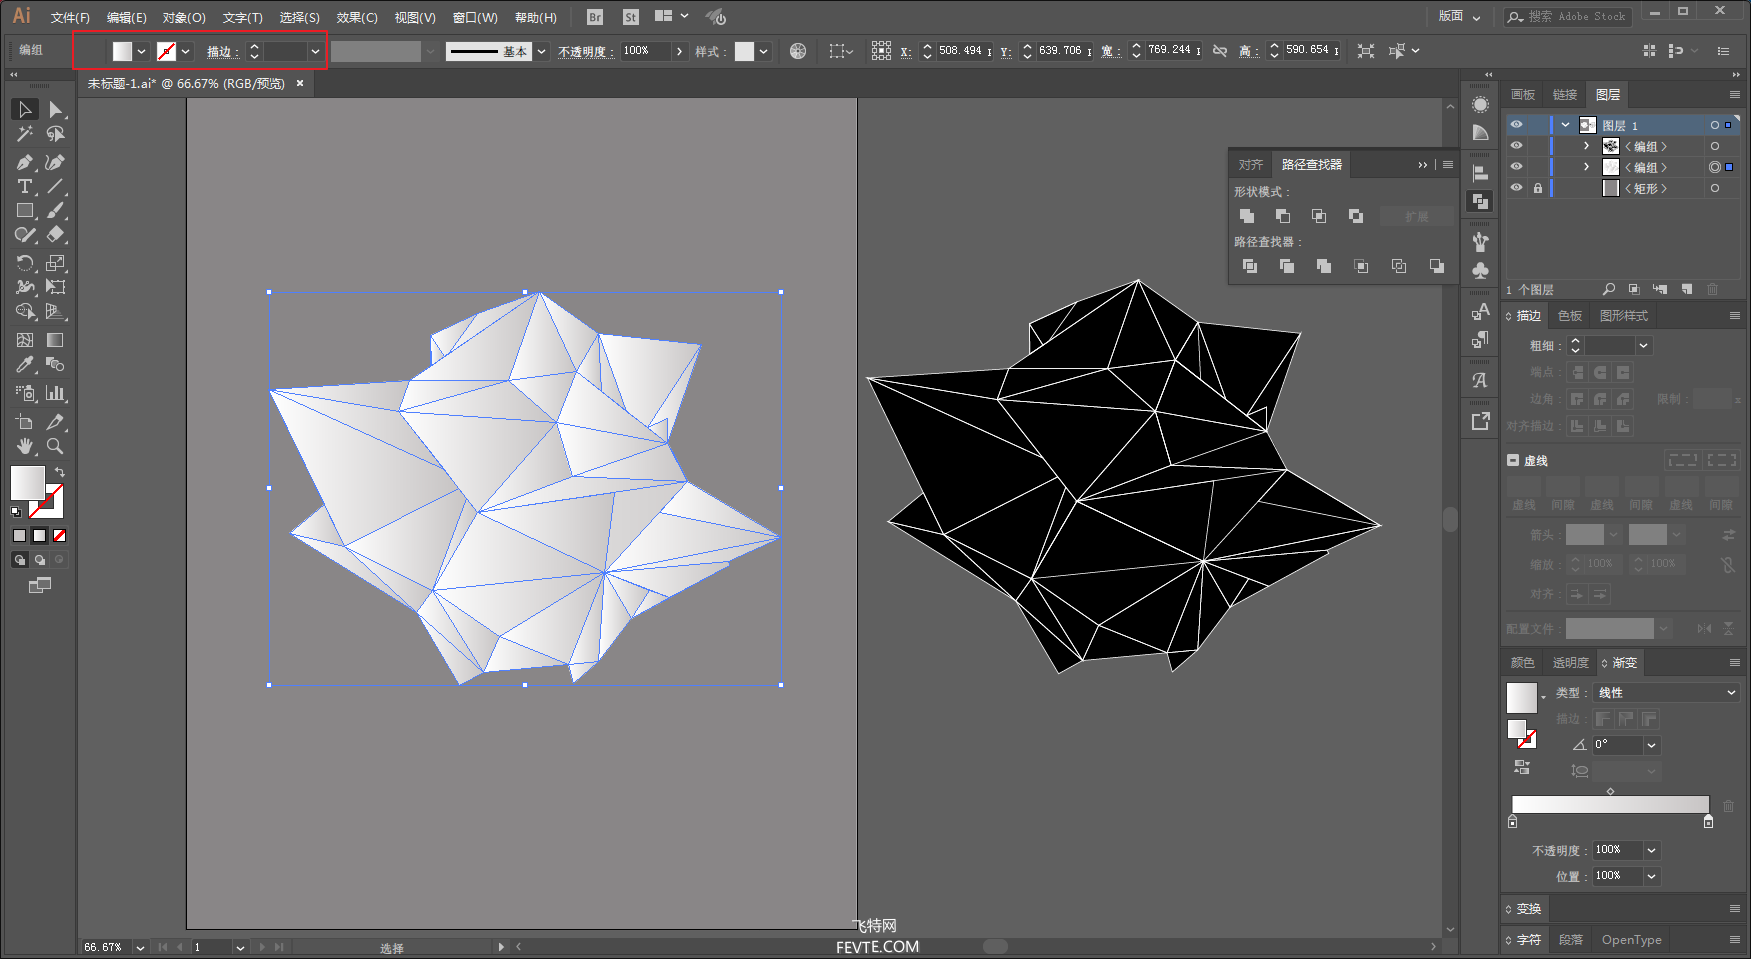Switch to the 色板 tab

point(1570,316)
